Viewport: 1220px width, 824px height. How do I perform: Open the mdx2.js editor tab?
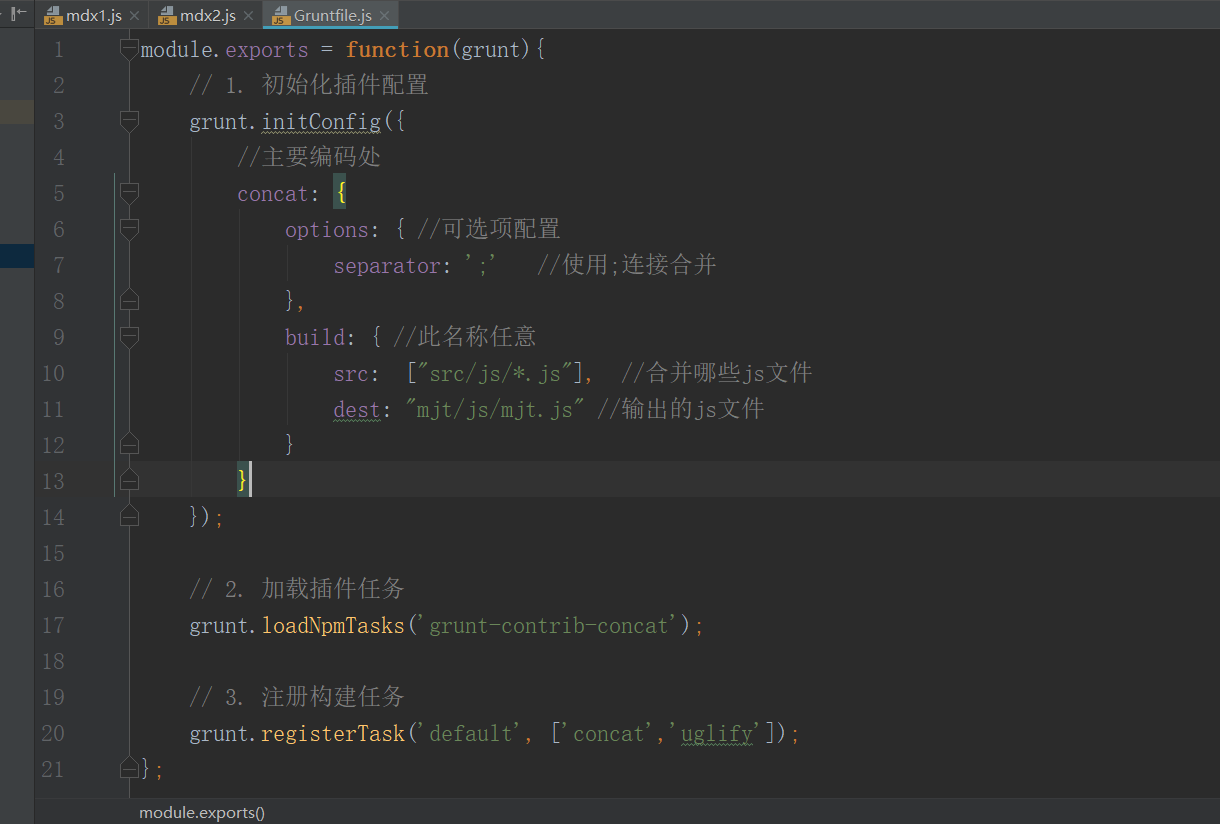[208, 16]
